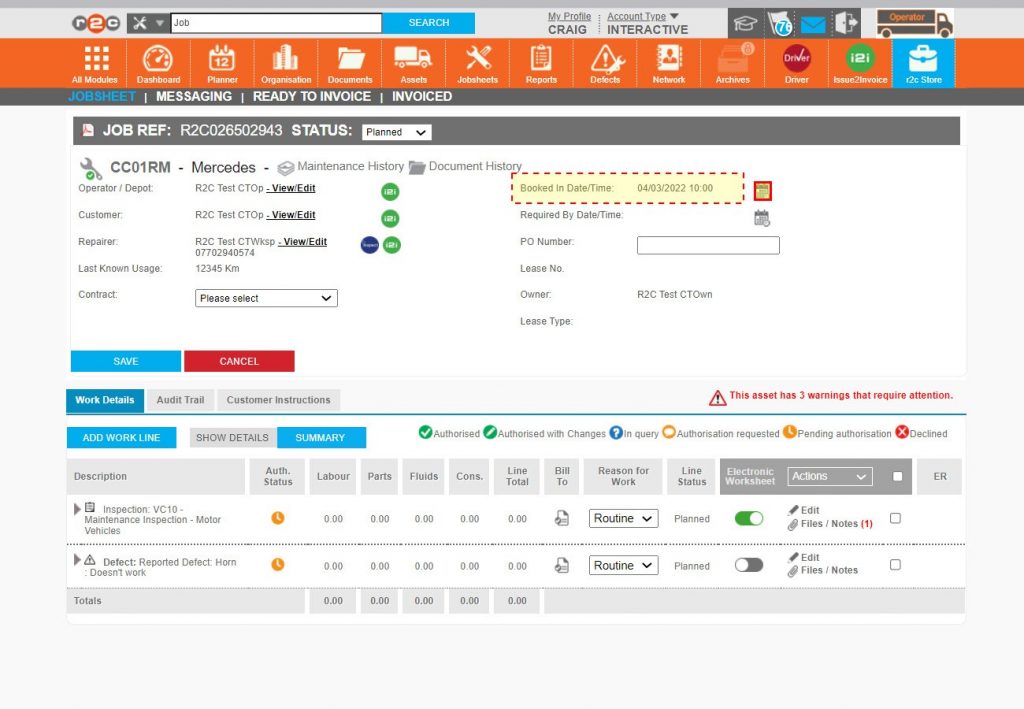Image resolution: width=1024 pixels, height=709 pixels.
Task: Go to the MESSAGING sub-menu
Action: pos(194,97)
